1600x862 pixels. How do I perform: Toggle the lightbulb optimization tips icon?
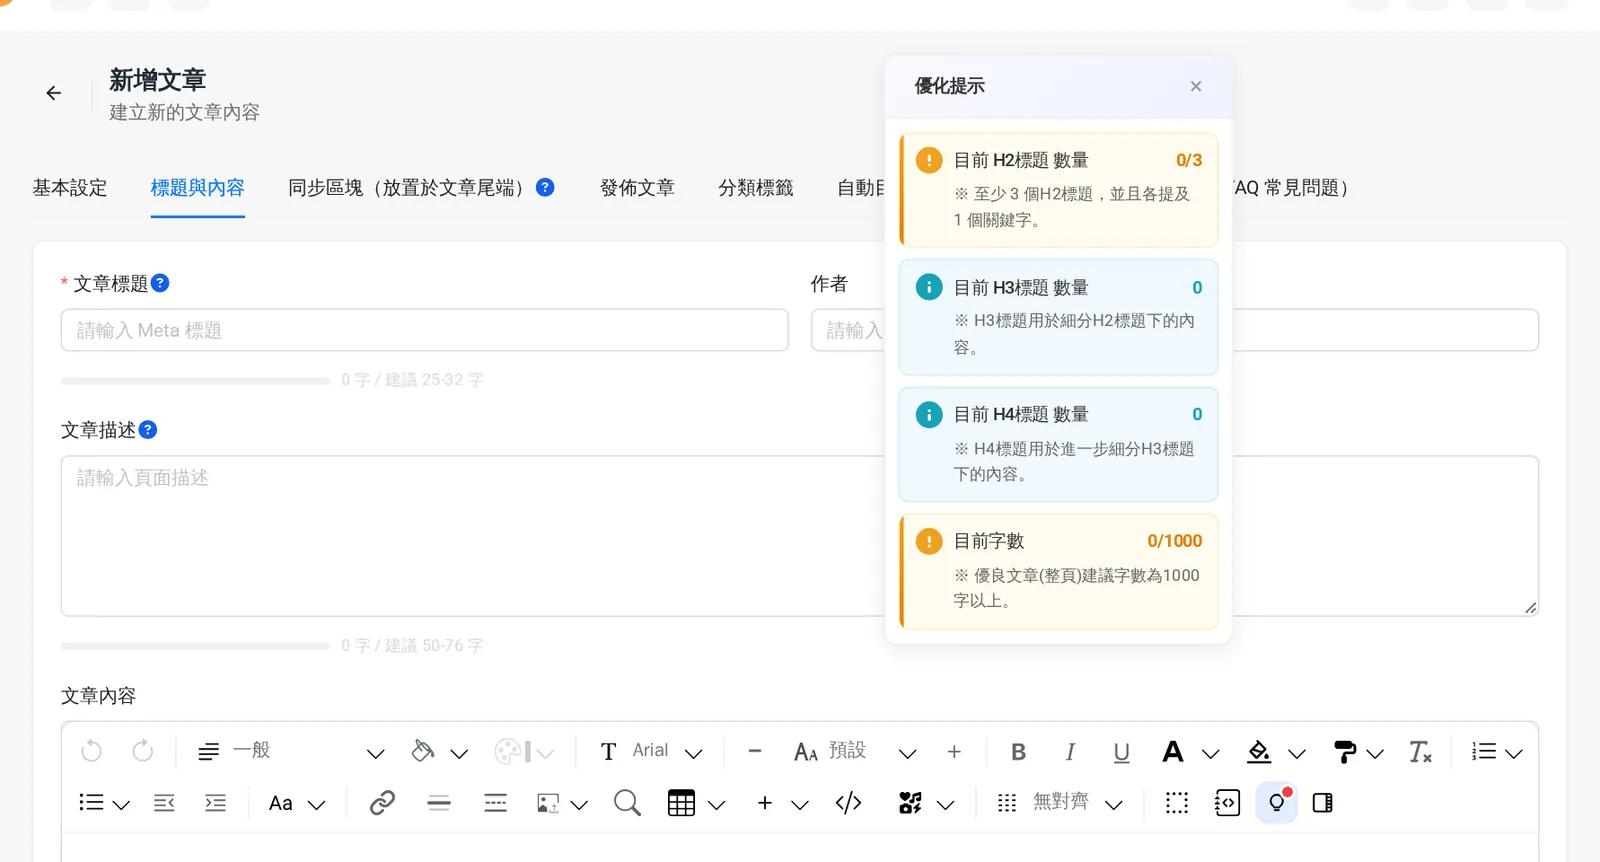1277,803
